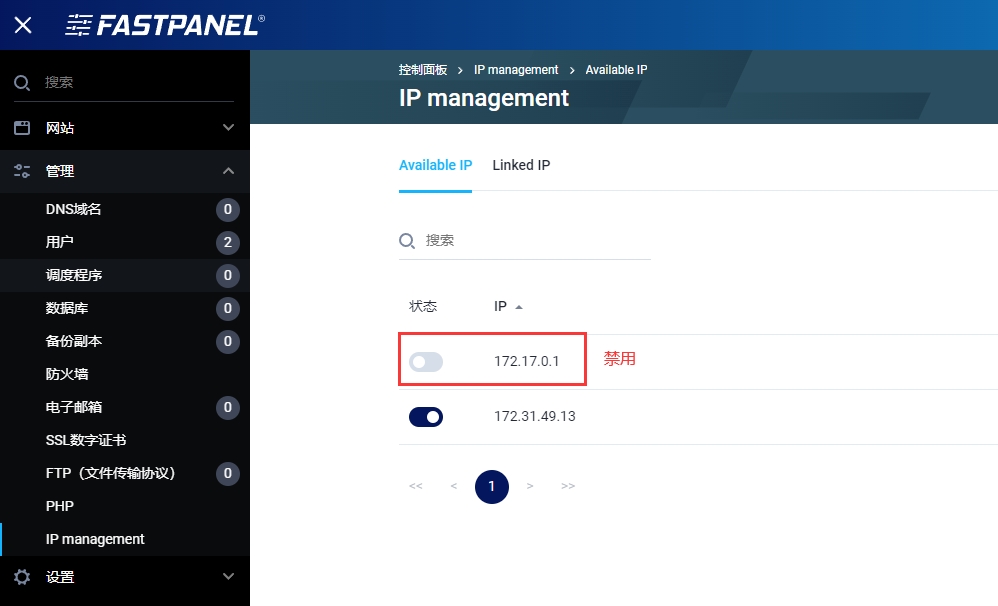Enable the 172.17.0.1 IP toggle

pos(426,362)
